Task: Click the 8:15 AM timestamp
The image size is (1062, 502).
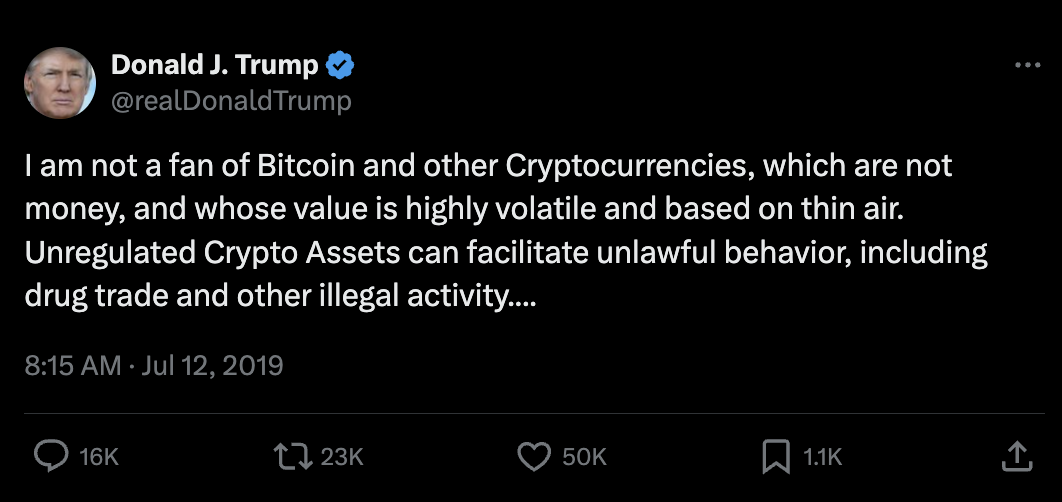Action: (x=72, y=366)
